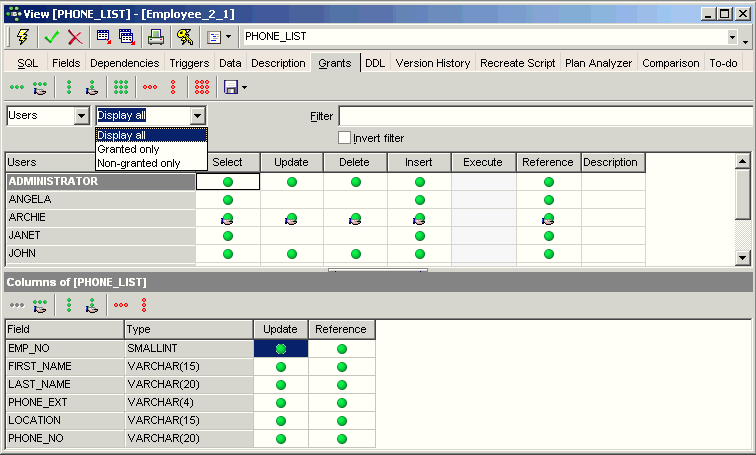Open the toolbar overflow arrow at the far right

745,42
